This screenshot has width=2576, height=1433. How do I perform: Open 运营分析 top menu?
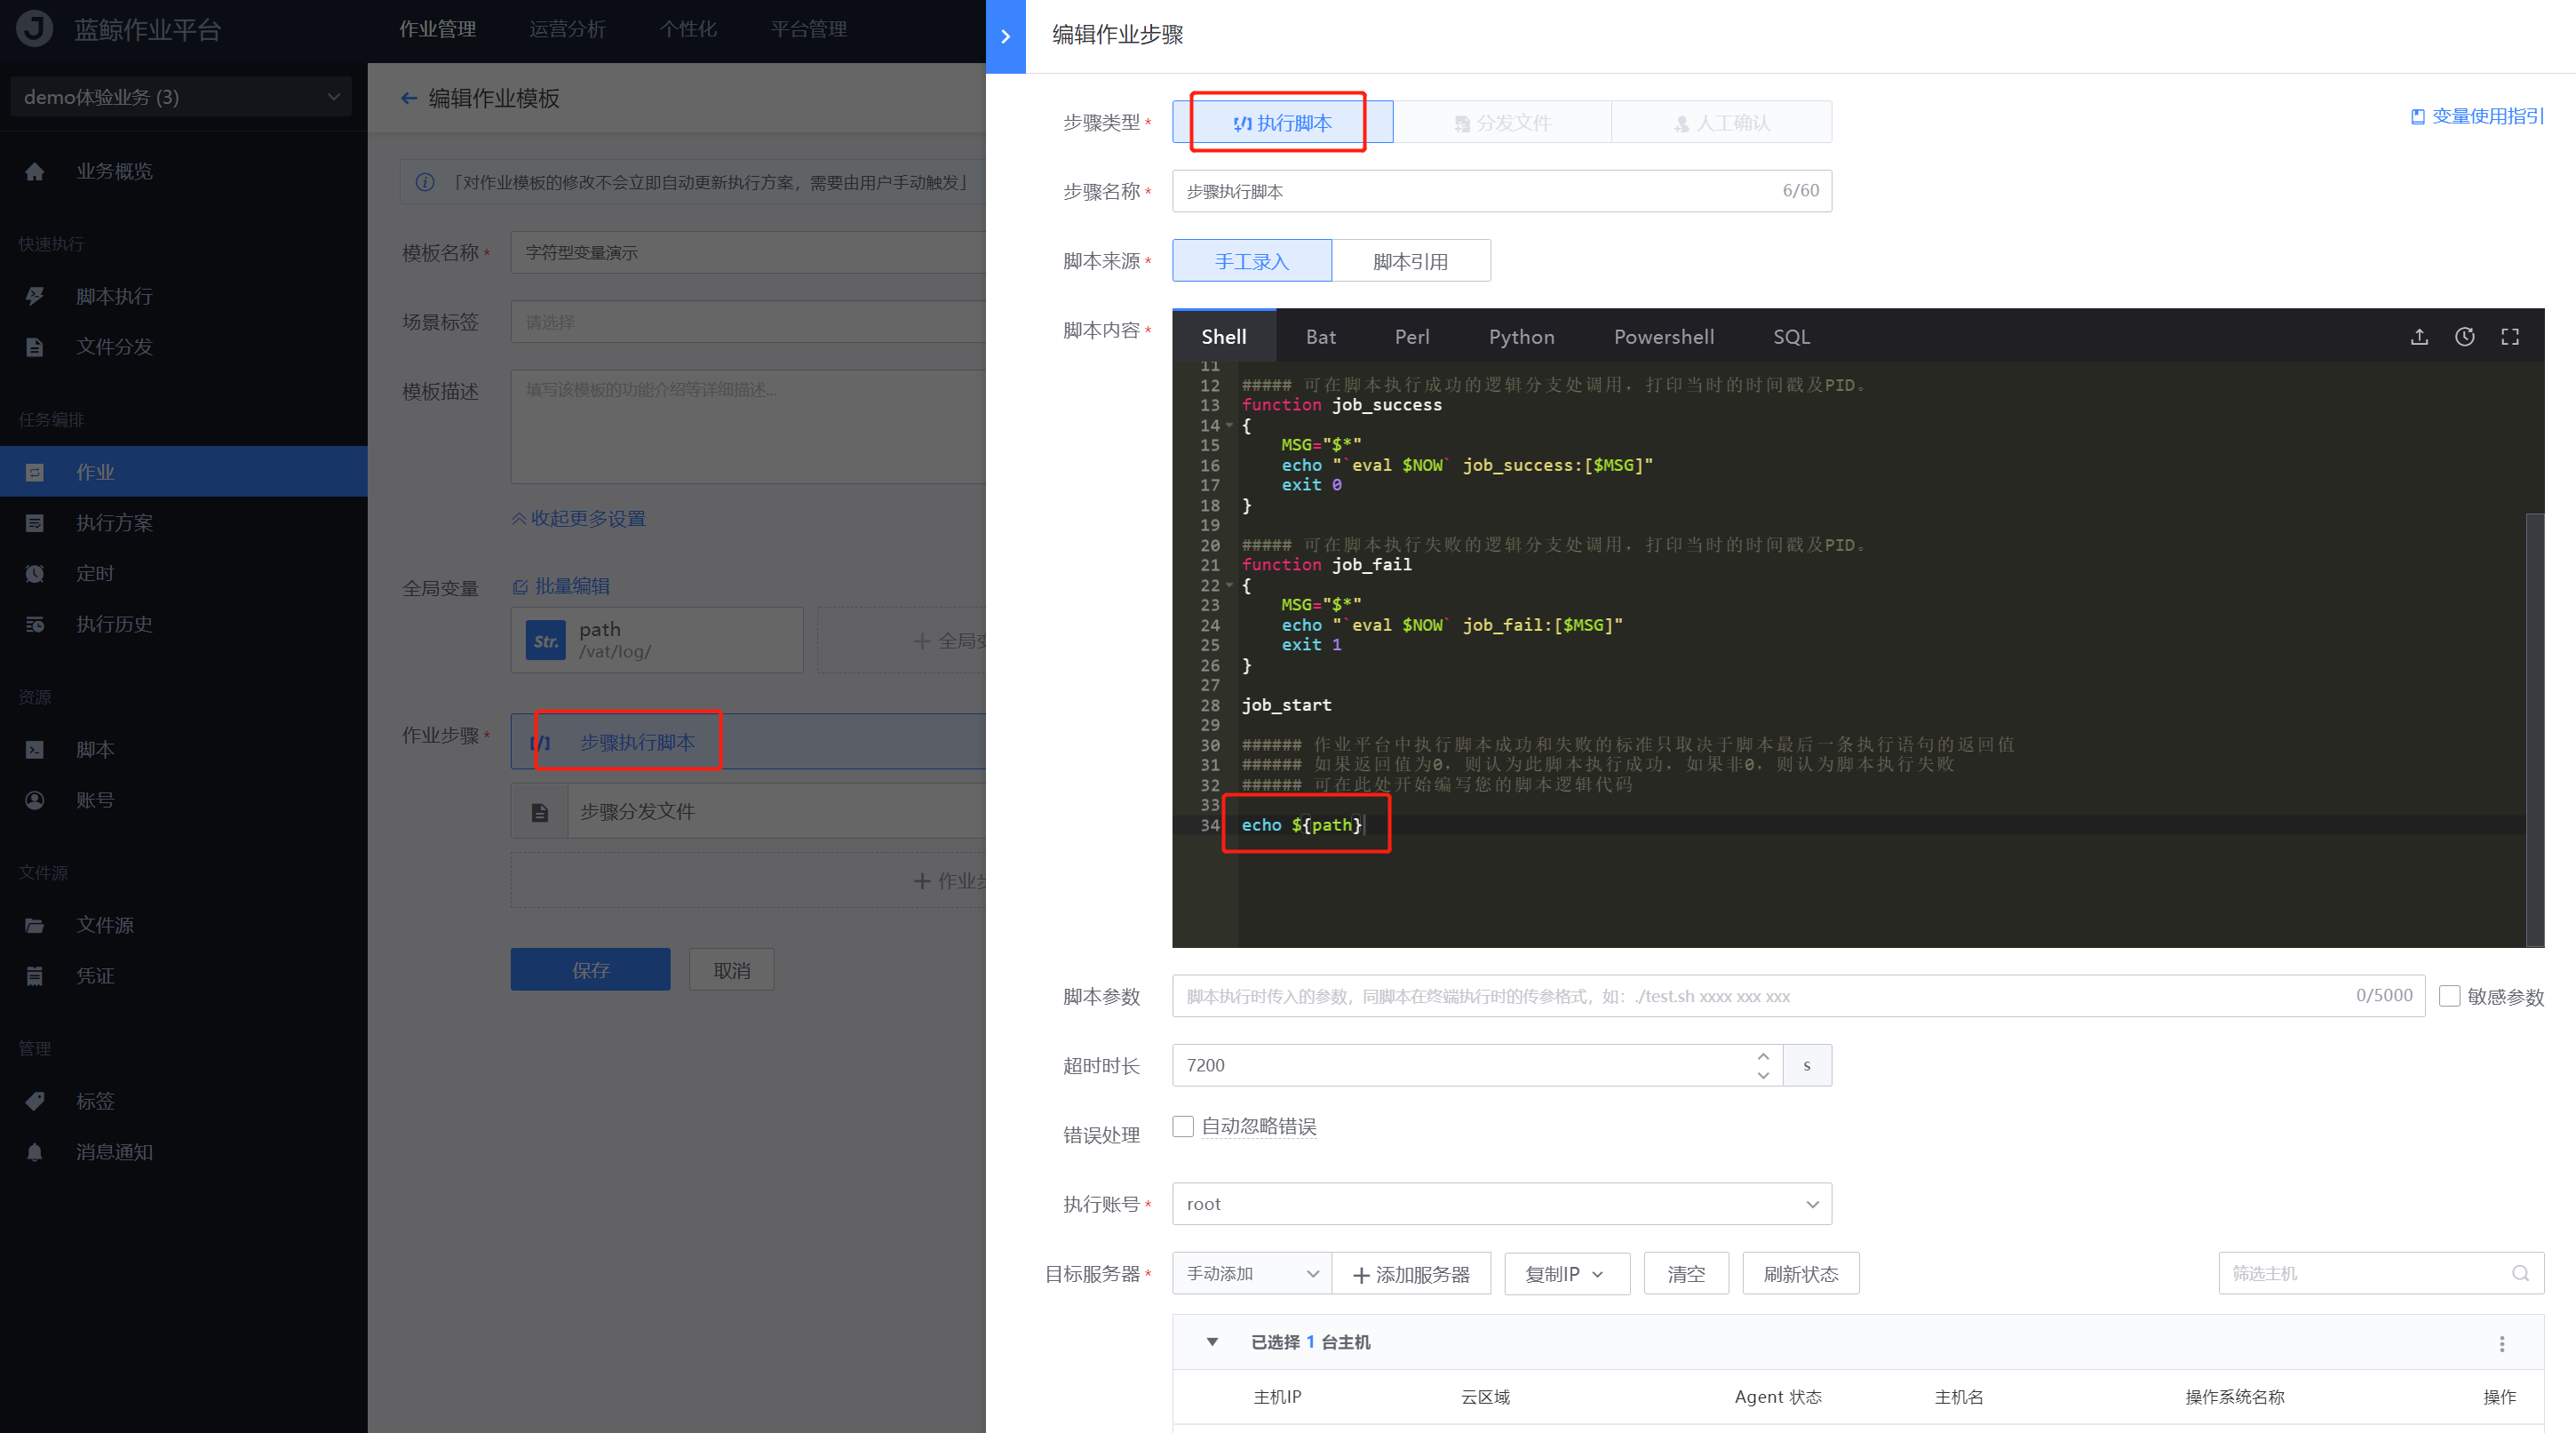(x=567, y=29)
